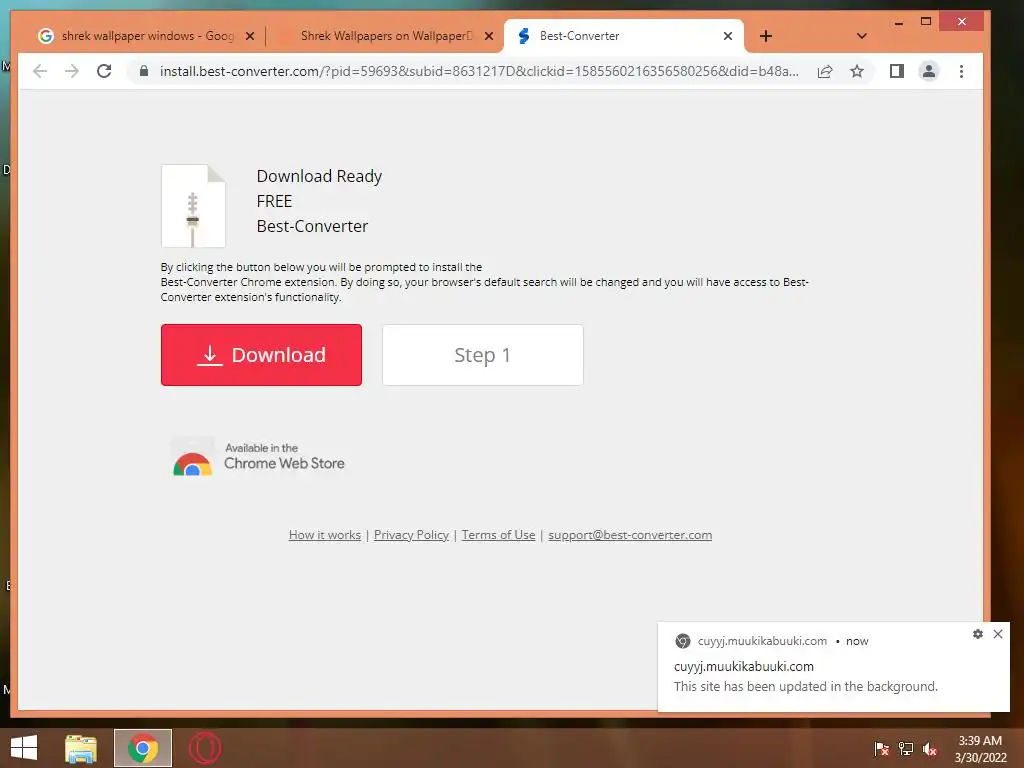
Task: Dismiss the cuyyj.muukikabuuki.com notification
Action: 998,633
